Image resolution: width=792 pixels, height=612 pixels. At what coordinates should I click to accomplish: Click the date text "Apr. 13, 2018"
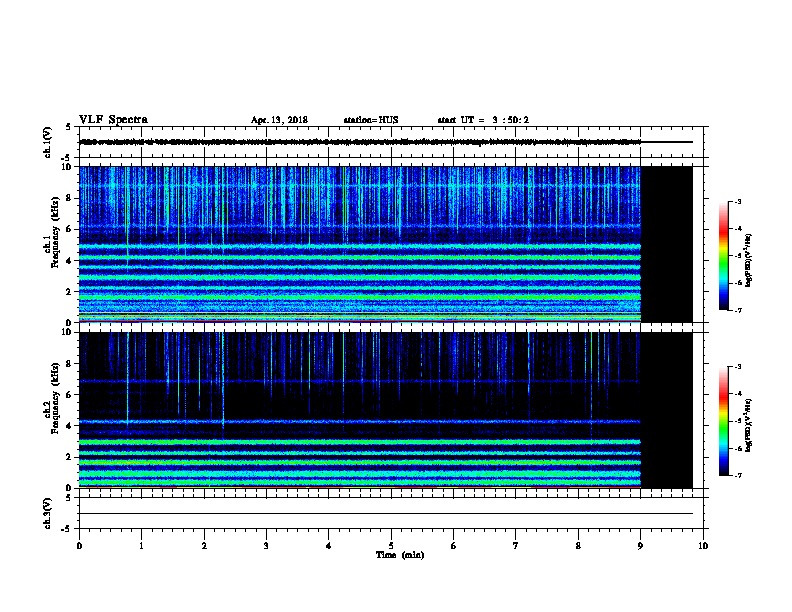point(279,120)
